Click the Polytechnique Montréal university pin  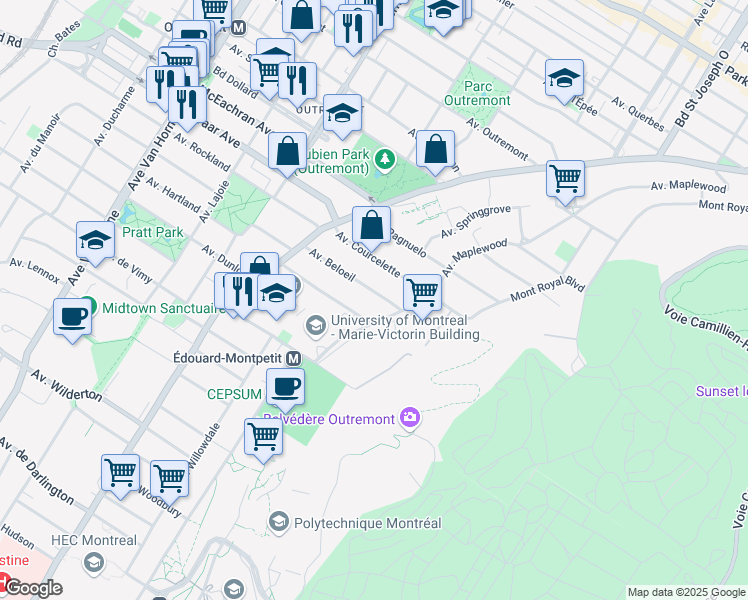(x=279, y=522)
